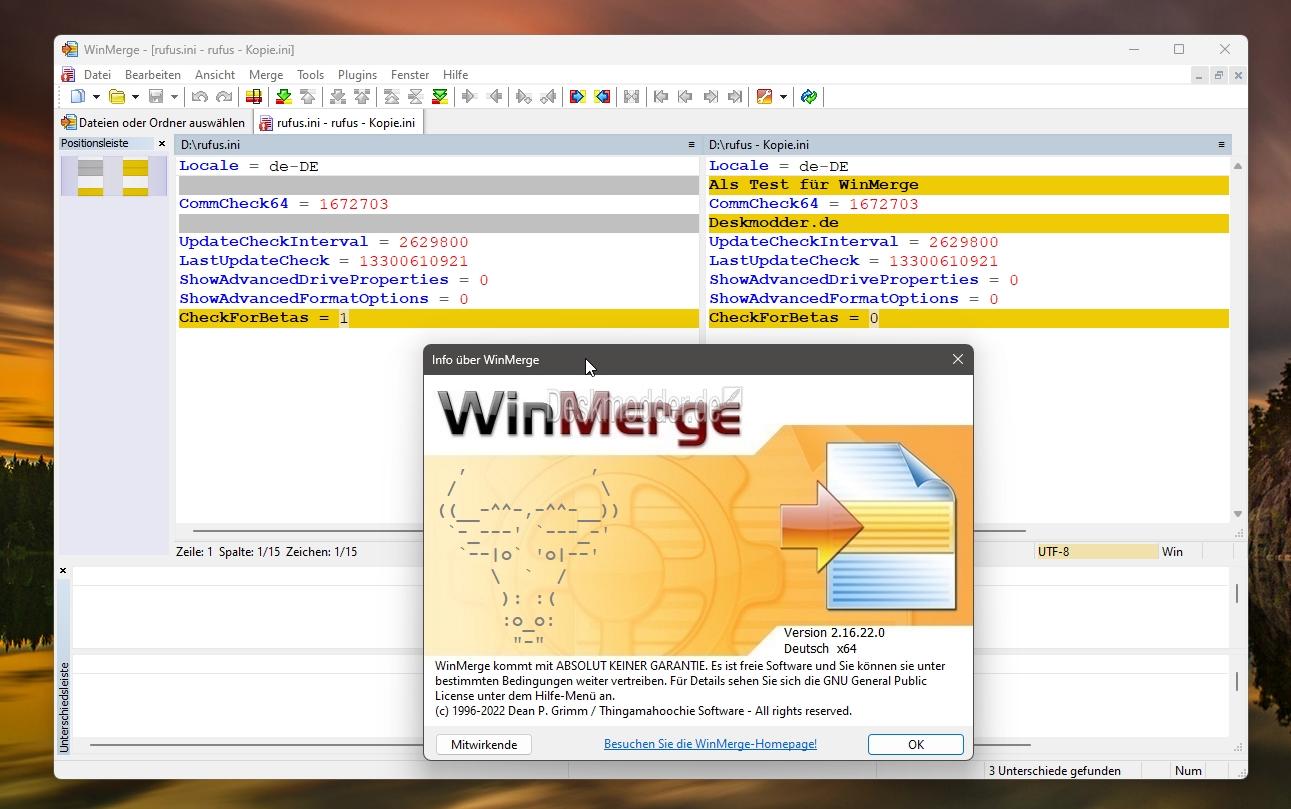The height and width of the screenshot is (809, 1291).
Task: Open the Ansicht menu
Action: (x=215, y=75)
